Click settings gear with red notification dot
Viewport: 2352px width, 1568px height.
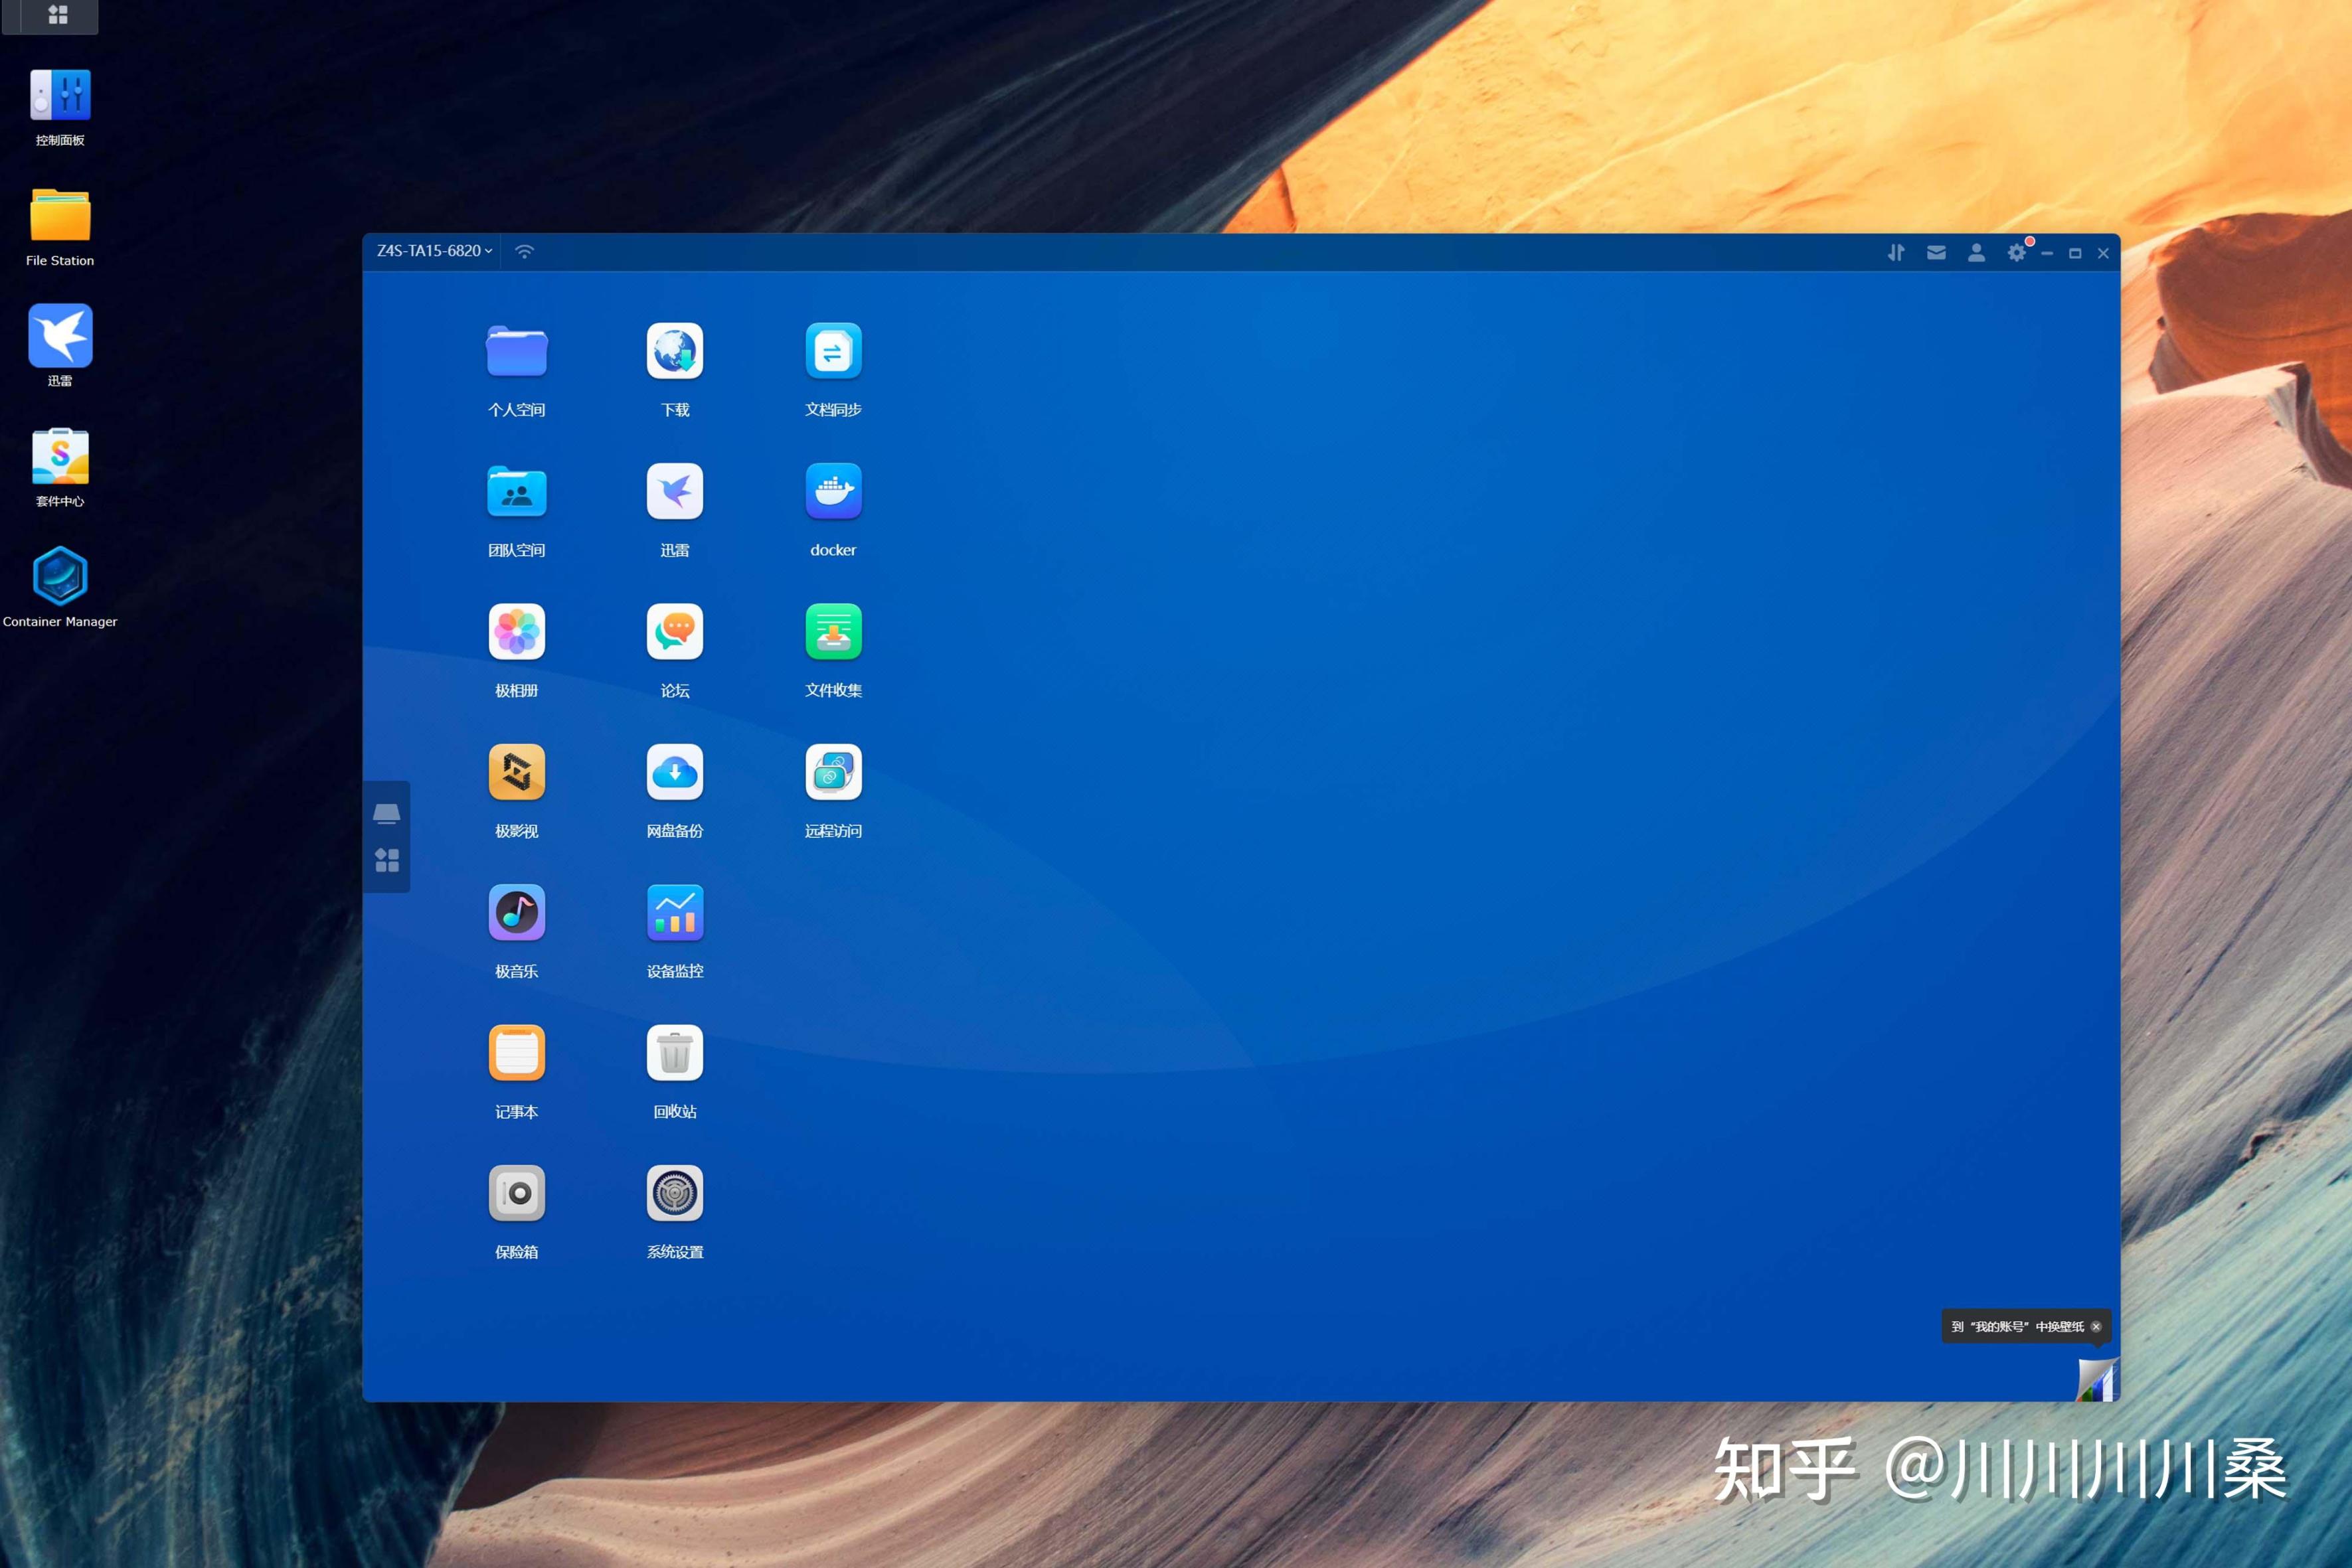click(2016, 253)
